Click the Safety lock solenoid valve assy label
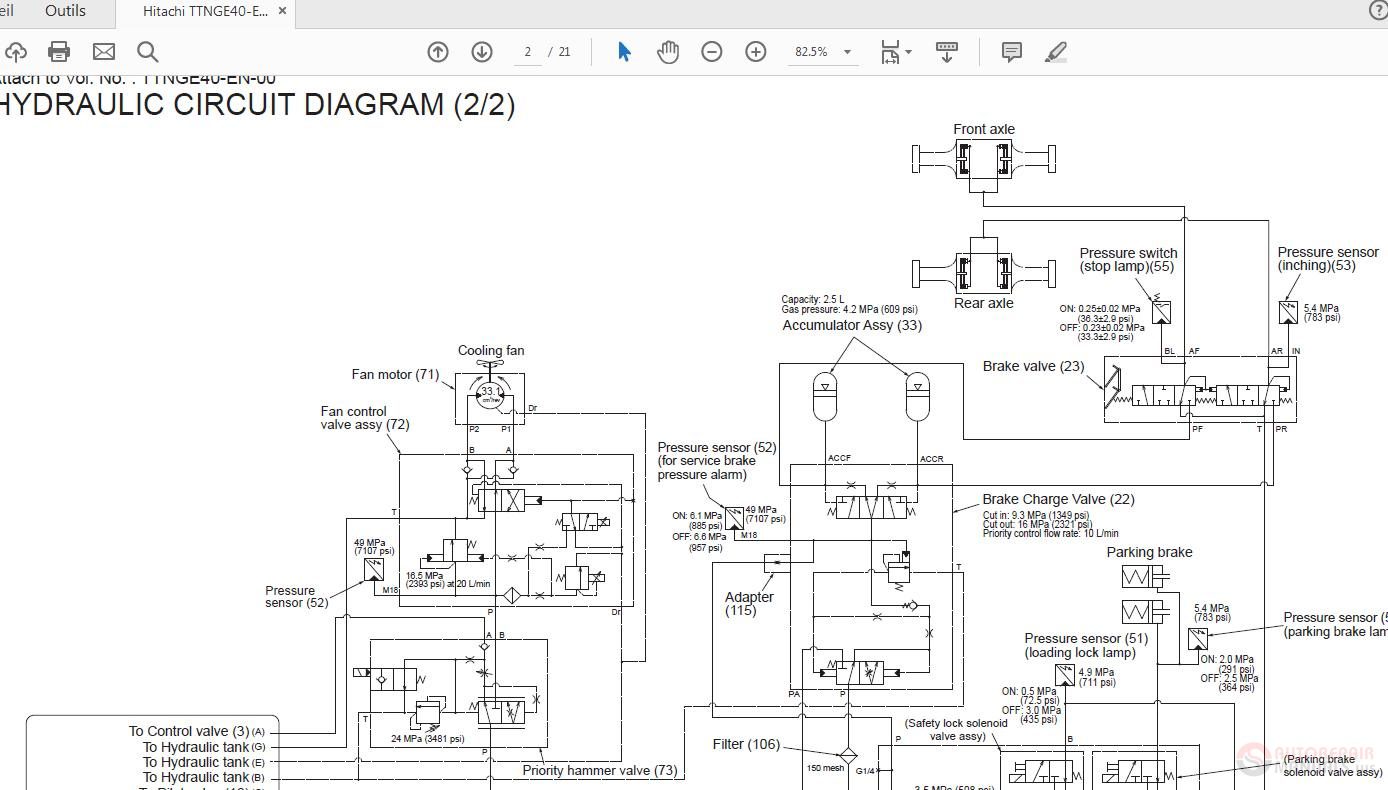 pyautogui.click(x=956, y=730)
